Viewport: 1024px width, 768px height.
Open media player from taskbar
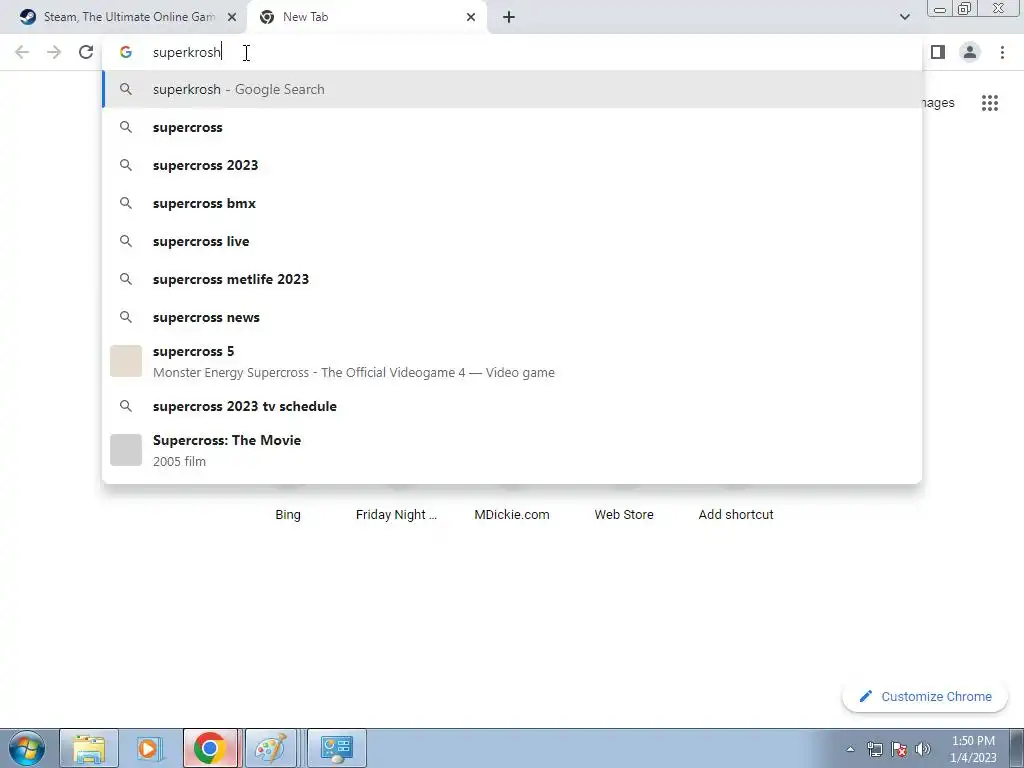(x=150, y=748)
